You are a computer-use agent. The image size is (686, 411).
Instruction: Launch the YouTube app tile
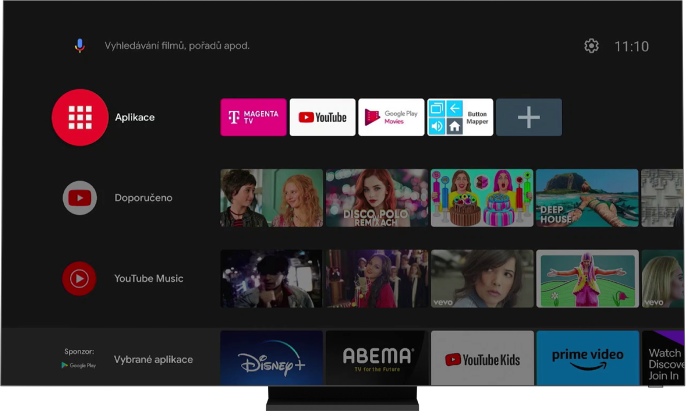(322, 117)
